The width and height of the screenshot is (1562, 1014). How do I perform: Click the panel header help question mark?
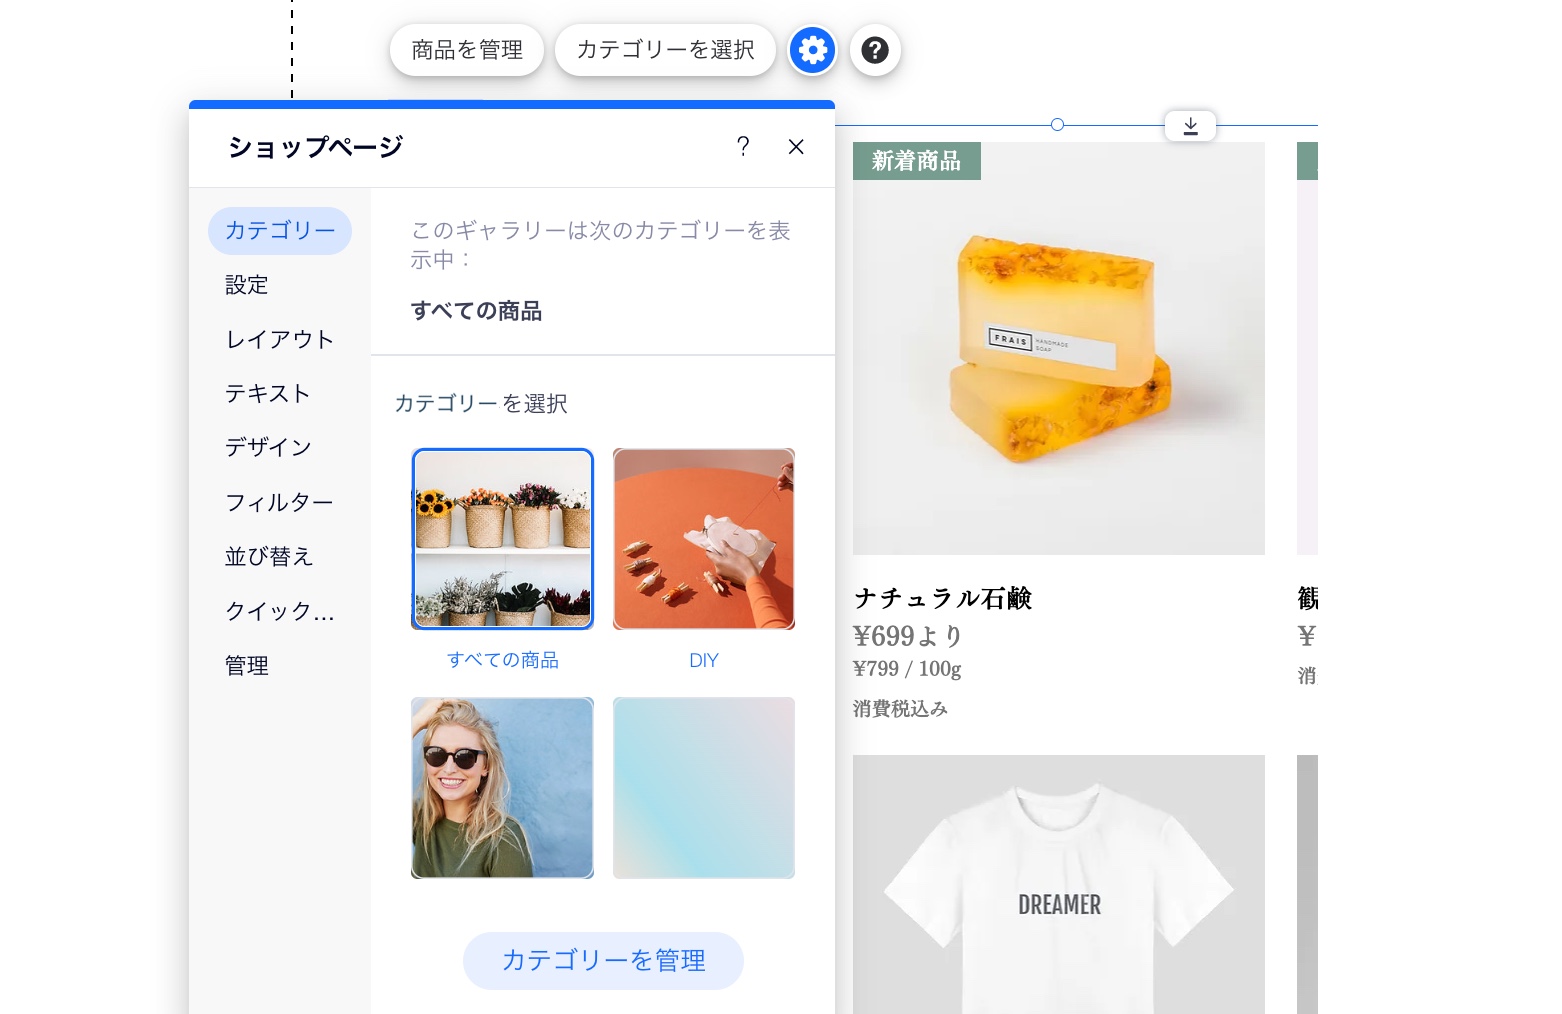(x=743, y=147)
